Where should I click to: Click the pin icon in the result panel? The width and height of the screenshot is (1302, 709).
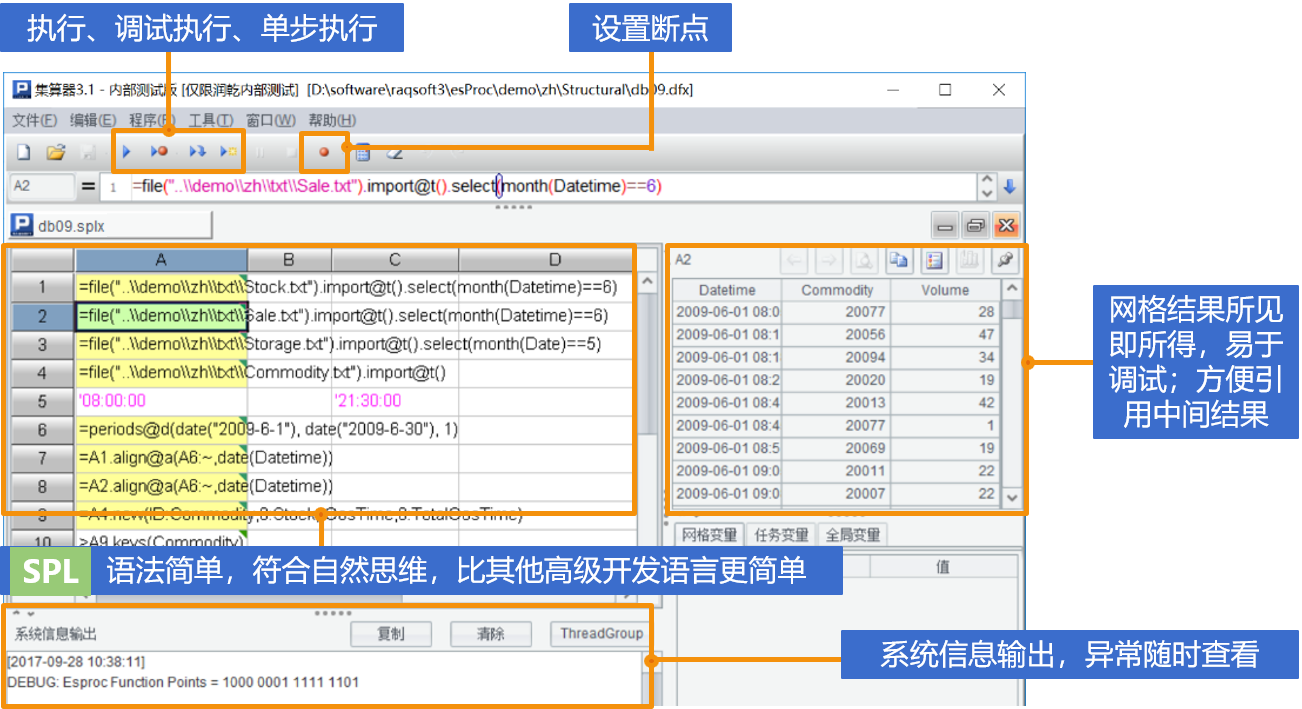click(1005, 260)
